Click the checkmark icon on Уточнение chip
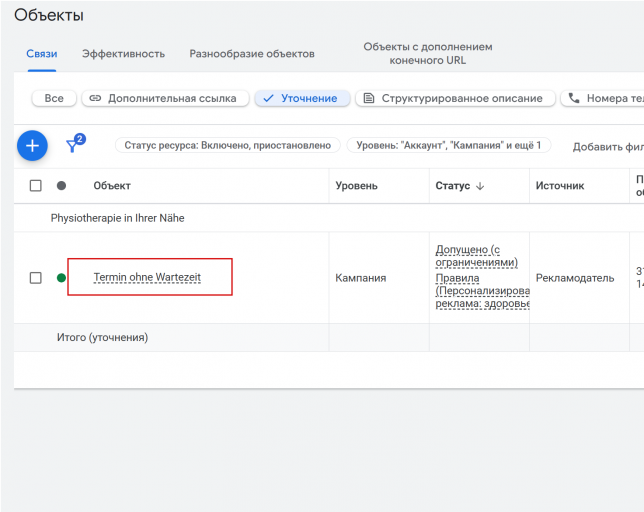This screenshot has height=512, width=644. point(268,99)
